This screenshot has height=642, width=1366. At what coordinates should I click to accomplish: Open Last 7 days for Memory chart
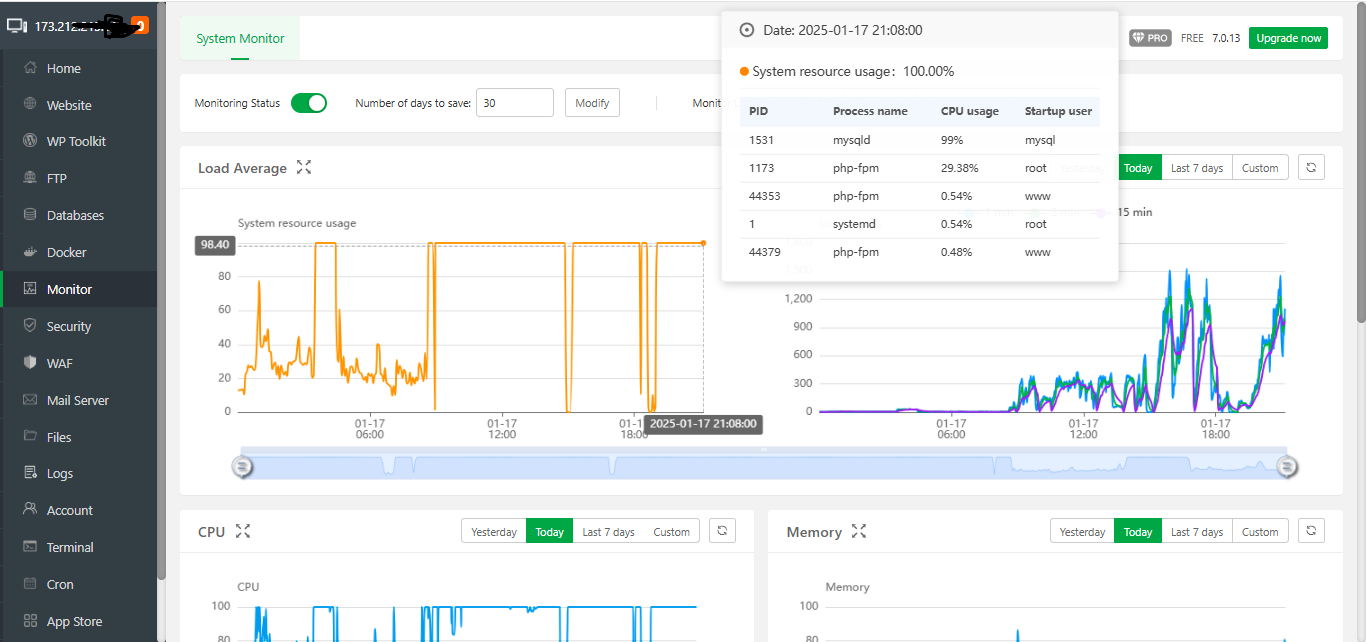pyautogui.click(x=1197, y=532)
